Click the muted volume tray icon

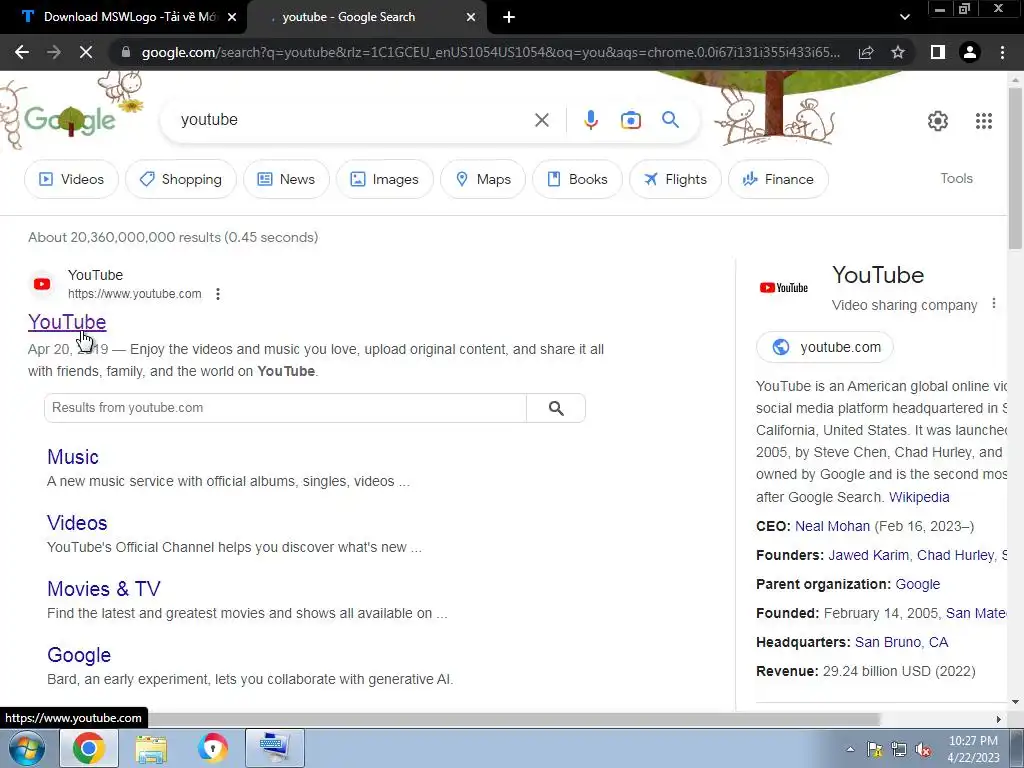tap(923, 750)
